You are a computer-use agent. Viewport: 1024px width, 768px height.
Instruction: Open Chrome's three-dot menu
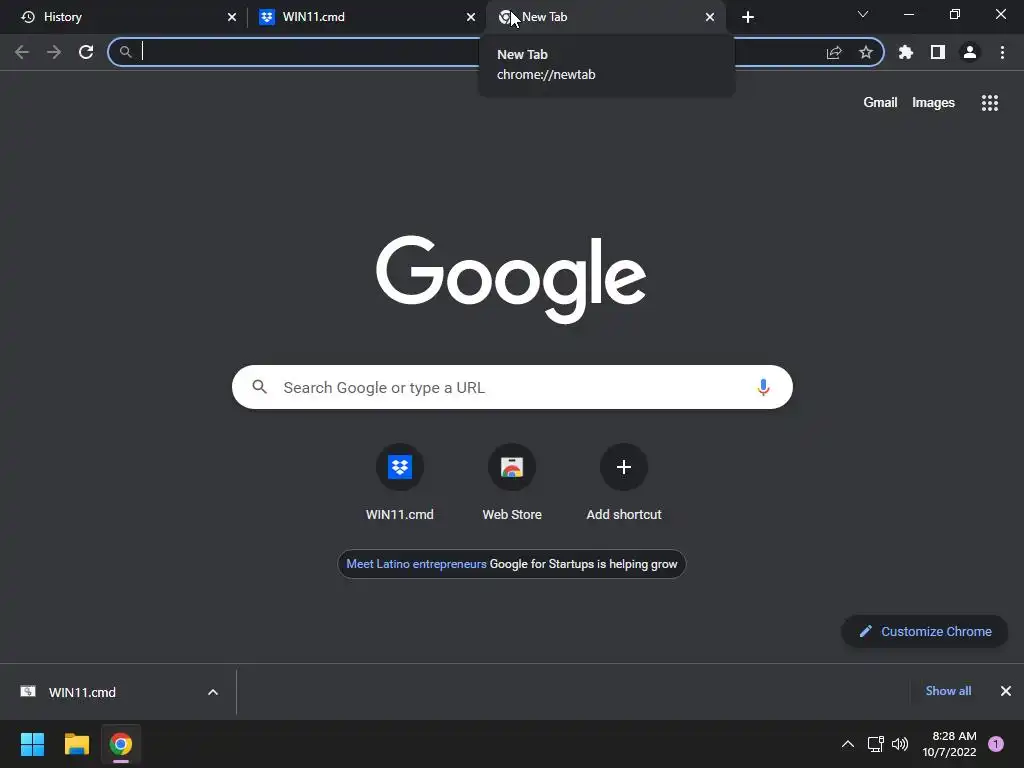pos(1002,52)
